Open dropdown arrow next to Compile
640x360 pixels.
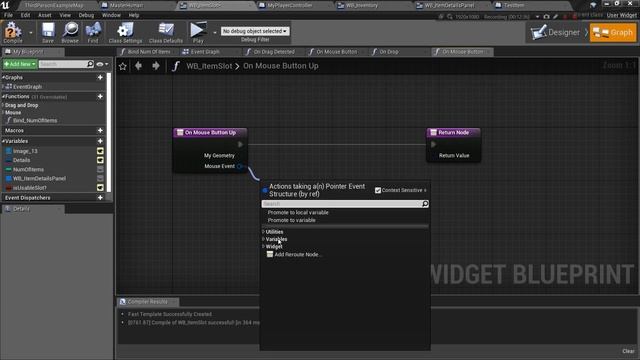point(30,32)
